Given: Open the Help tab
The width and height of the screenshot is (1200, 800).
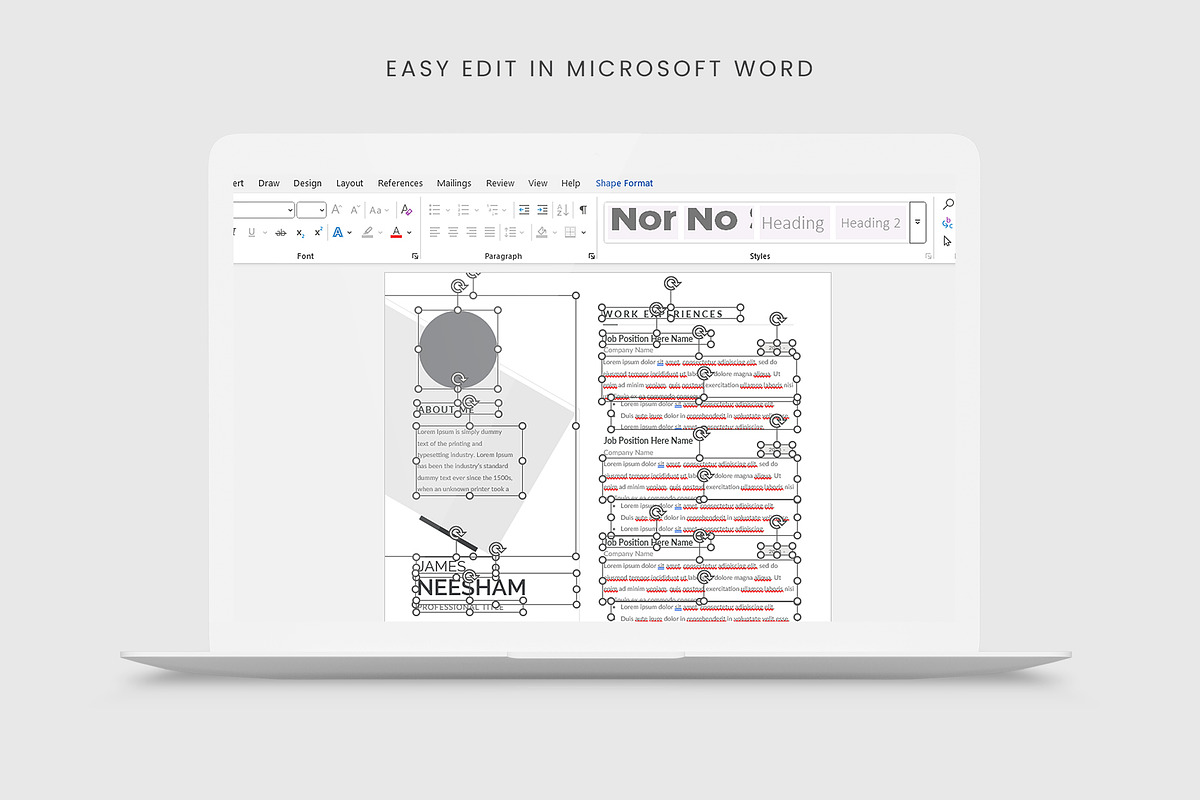Looking at the screenshot, I should pyautogui.click(x=571, y=183).
